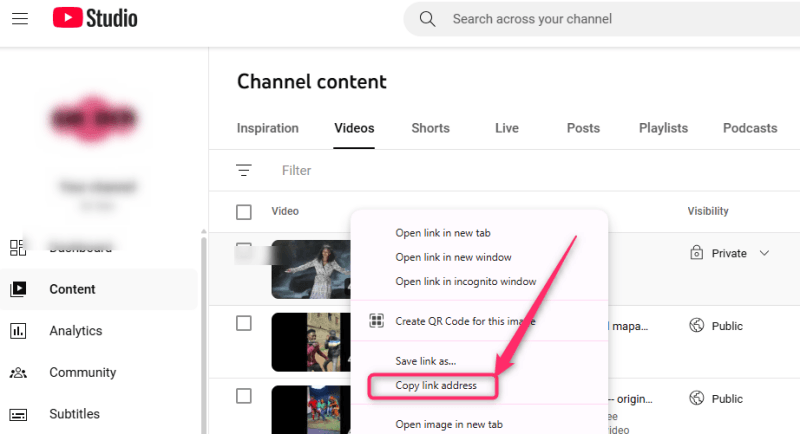Select the third video's checkbox
This screenshot has width=800, height=434.
click(244, 396)
